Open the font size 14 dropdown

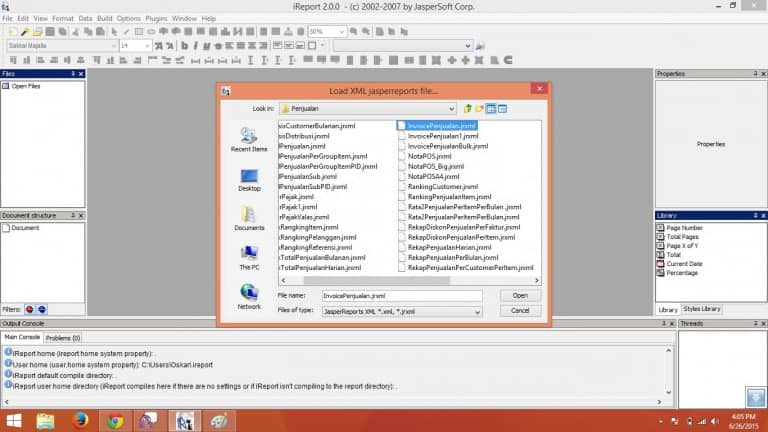pyautogui.click(x=147, y=46)
